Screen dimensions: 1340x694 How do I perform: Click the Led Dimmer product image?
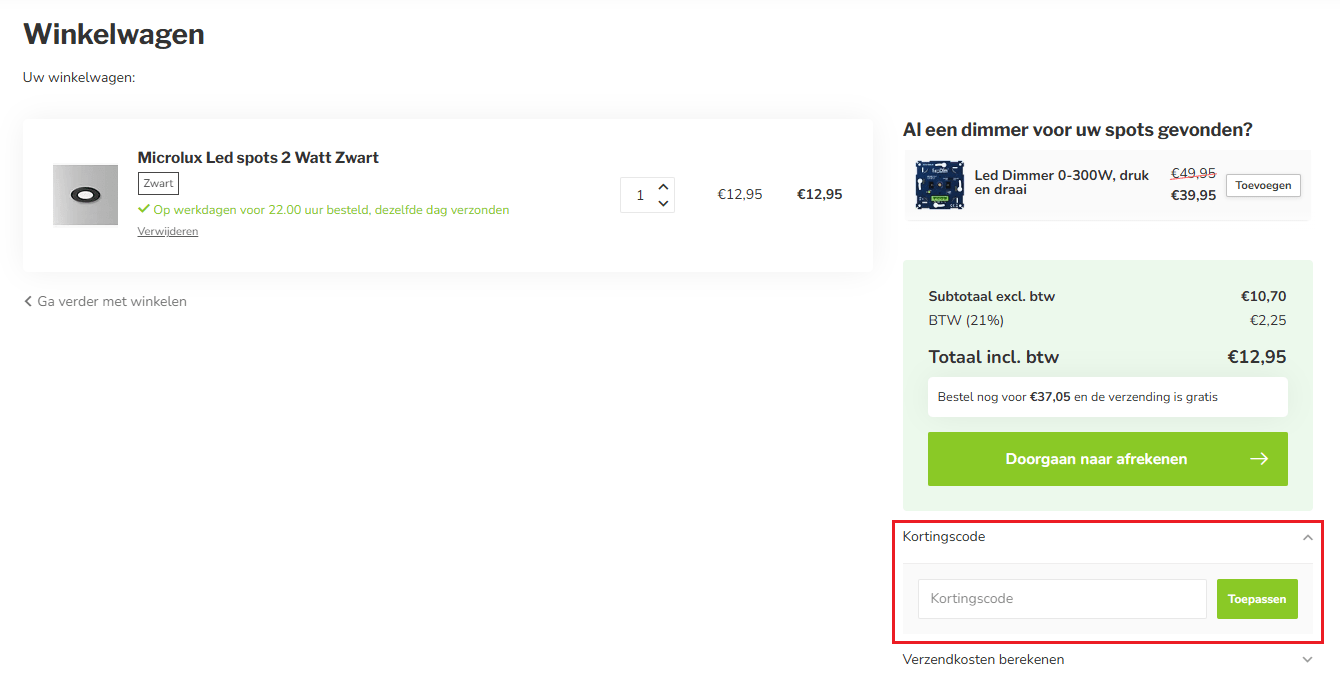tap(940, 185)
